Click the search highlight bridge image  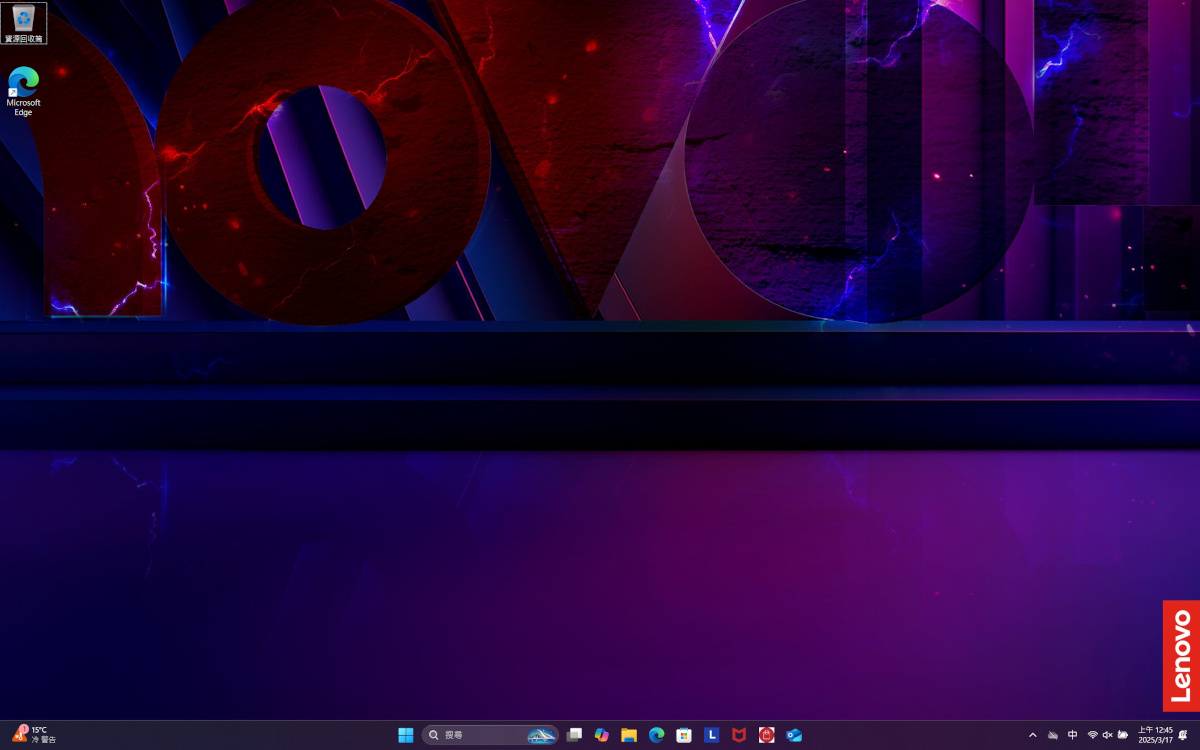[542, 735]
